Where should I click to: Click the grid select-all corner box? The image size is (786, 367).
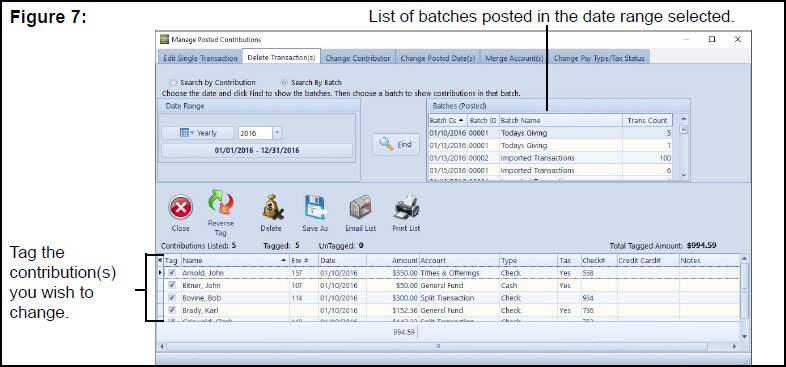point(160,260)
